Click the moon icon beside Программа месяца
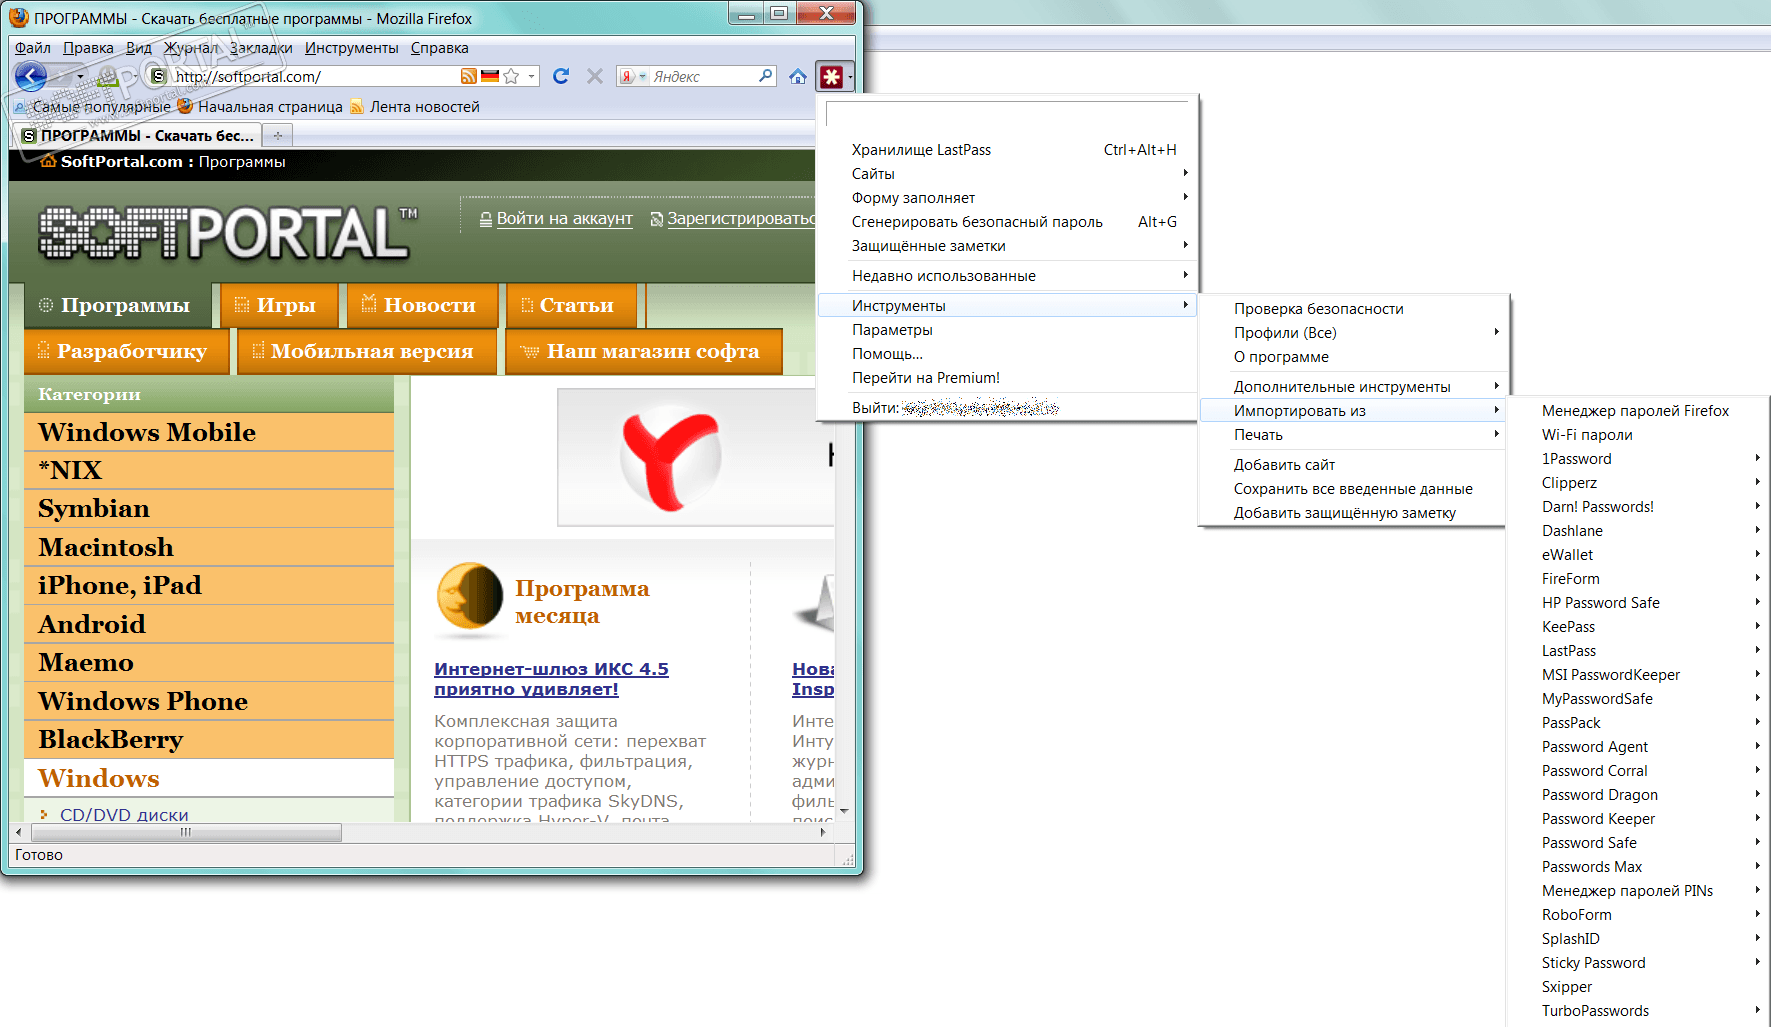Screen dimensions: 1771x1027 coord(470,597)
